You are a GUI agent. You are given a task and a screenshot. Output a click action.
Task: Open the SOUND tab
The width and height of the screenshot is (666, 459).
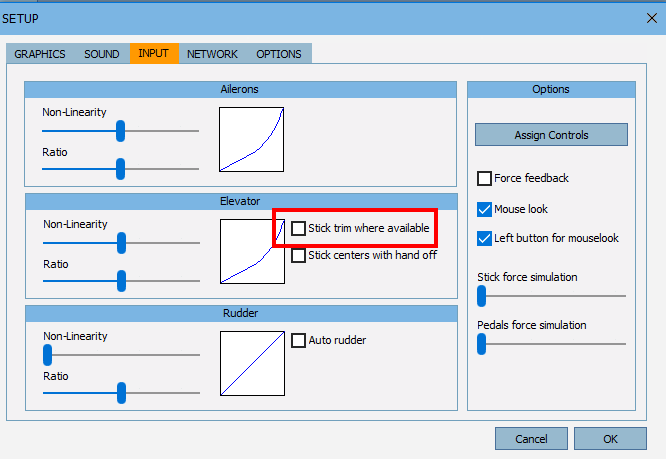pos(102,54)
